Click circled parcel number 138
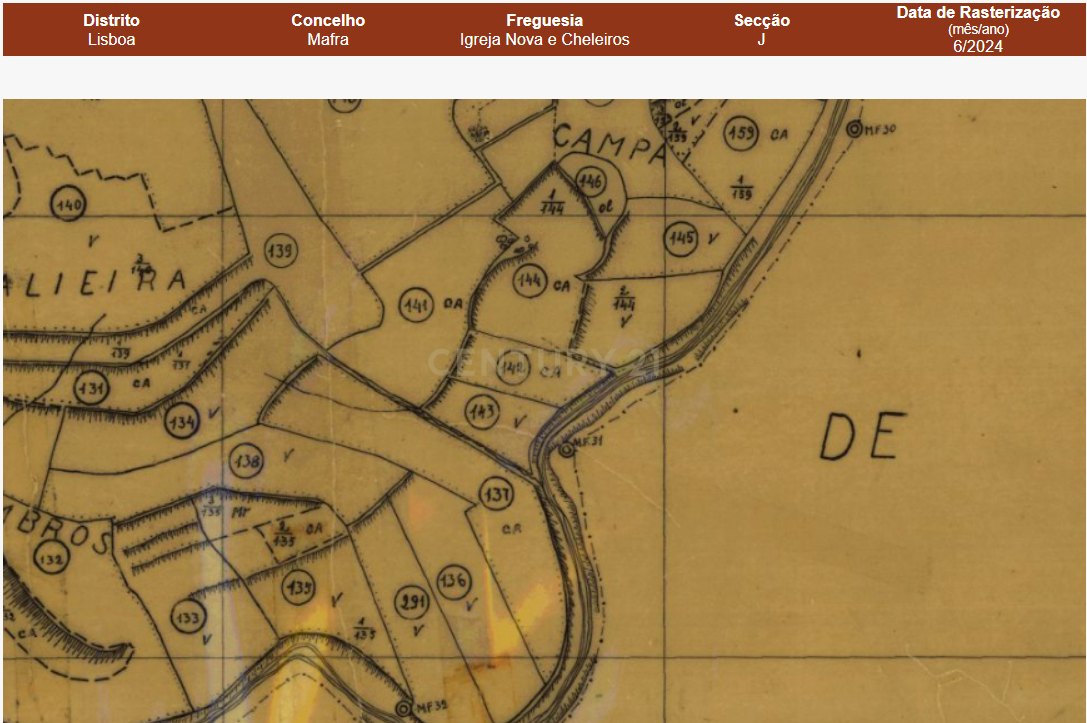Screen dimensions: 1087x723 247,461
